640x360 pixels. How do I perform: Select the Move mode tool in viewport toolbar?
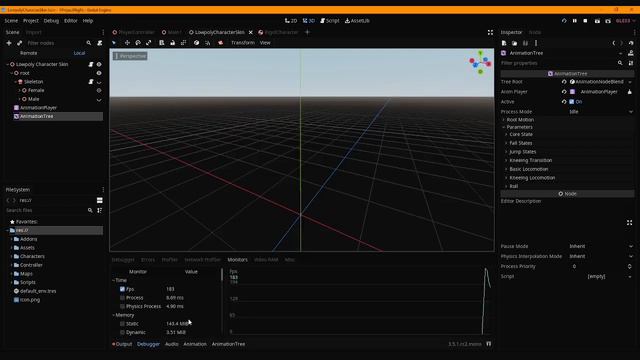click(x=127, y=42)
